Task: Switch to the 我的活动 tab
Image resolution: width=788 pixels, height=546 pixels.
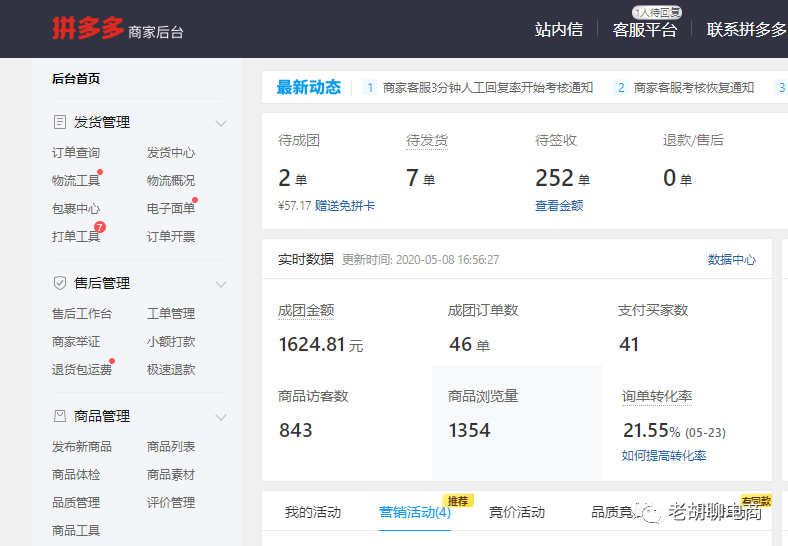Action: click(313, 512)
